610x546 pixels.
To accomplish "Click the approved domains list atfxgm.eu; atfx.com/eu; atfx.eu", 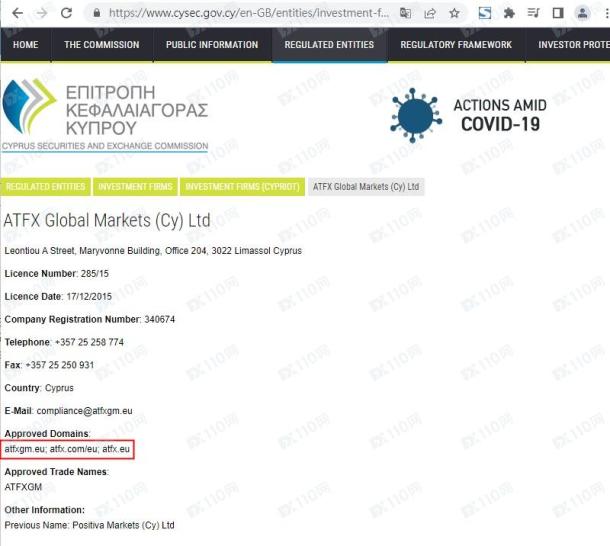I will (x=67, y=449).
